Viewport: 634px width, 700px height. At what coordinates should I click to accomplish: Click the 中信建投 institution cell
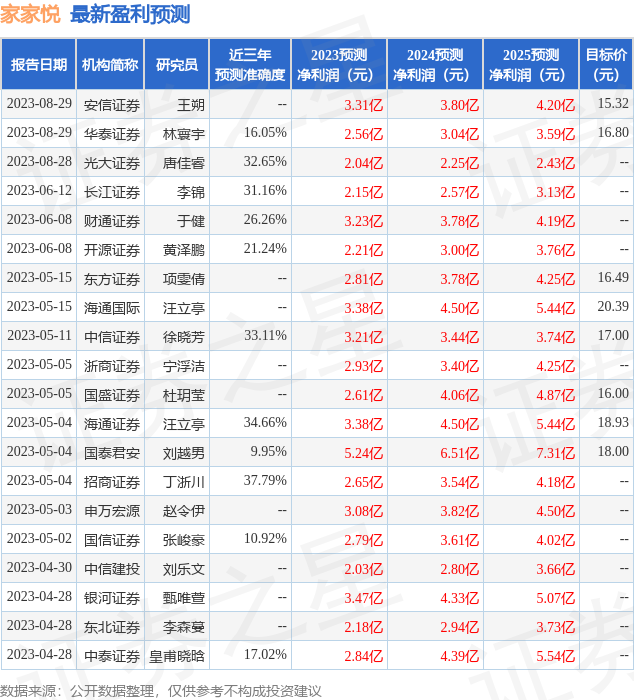[x=112, y=570]
